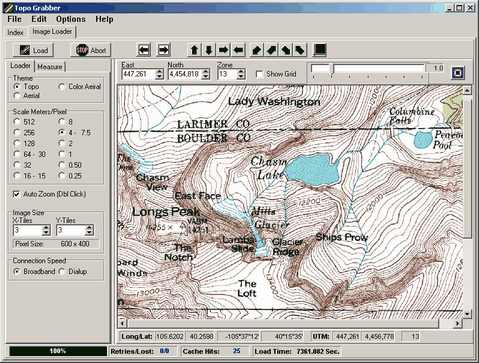Click the zoom factor slider handle
This screenshot has height=363, width=479.
331,68
